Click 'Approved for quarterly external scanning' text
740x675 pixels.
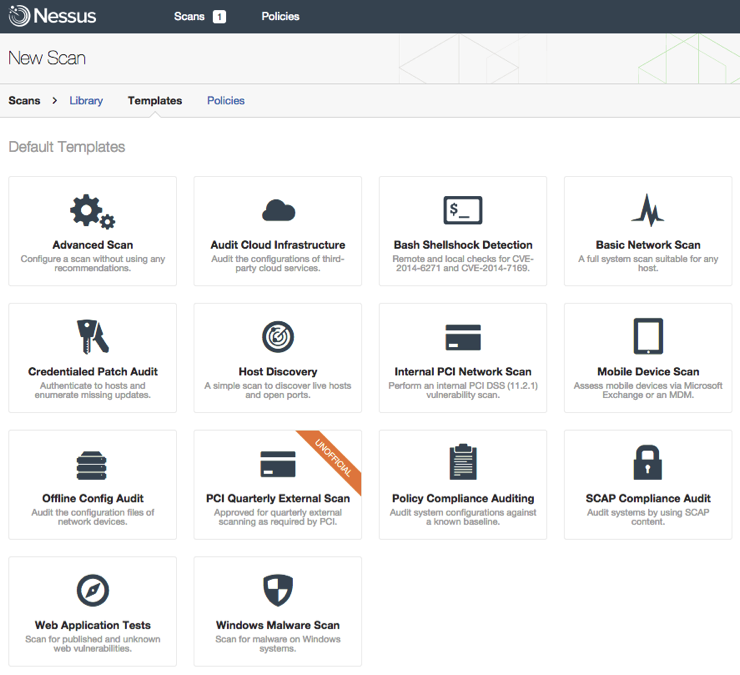pos(278,517)
